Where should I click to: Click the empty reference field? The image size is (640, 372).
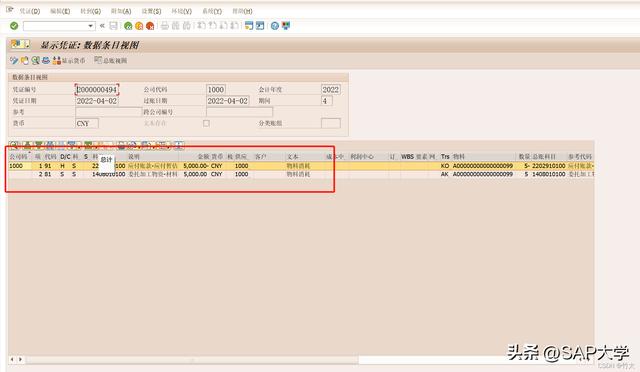point(109,112)
